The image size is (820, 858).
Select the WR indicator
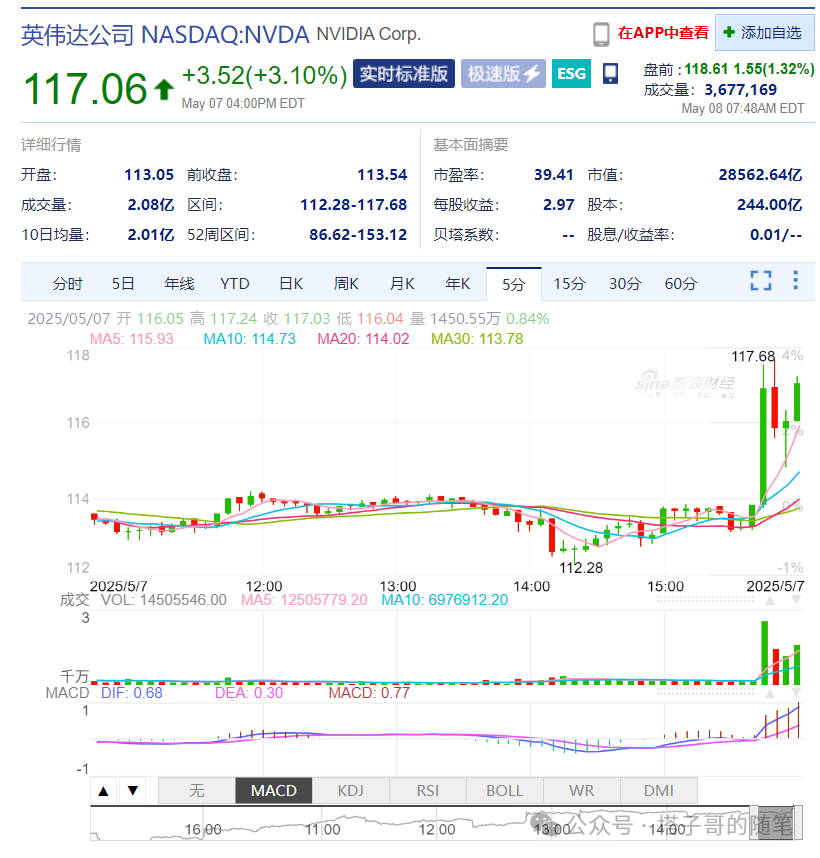click(581, 791)
